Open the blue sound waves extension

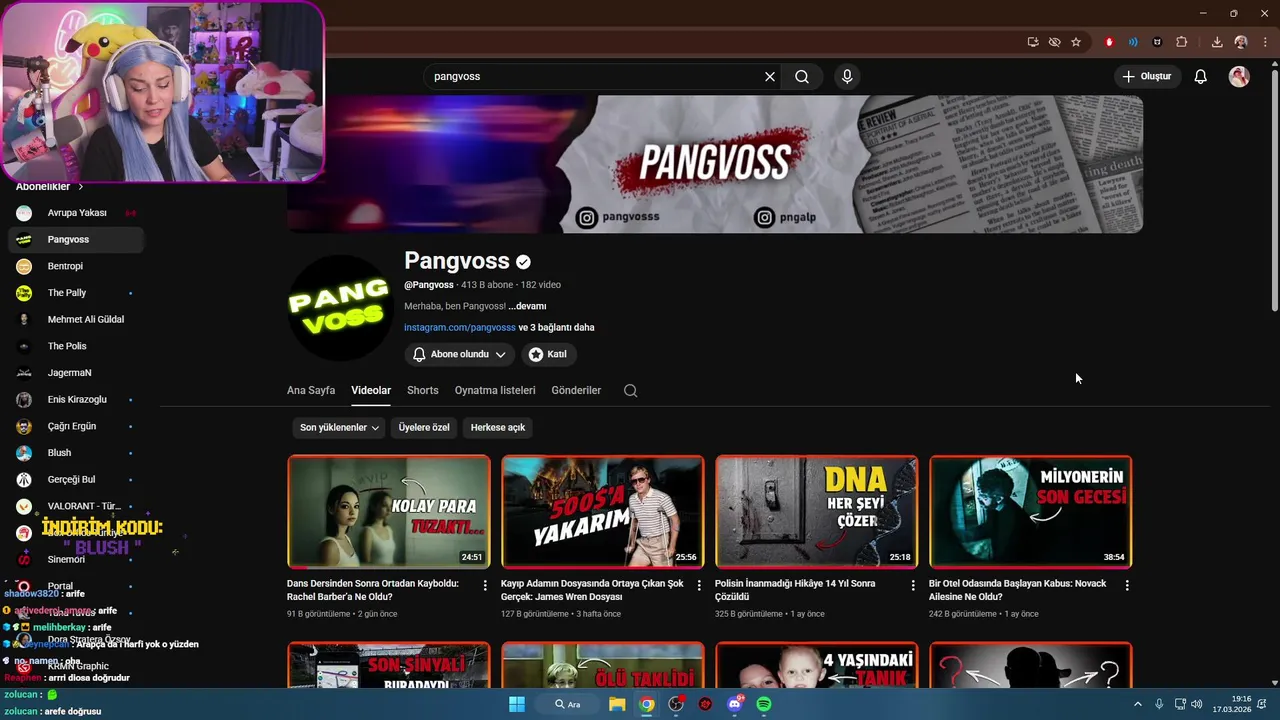(x=1133, y=42)
